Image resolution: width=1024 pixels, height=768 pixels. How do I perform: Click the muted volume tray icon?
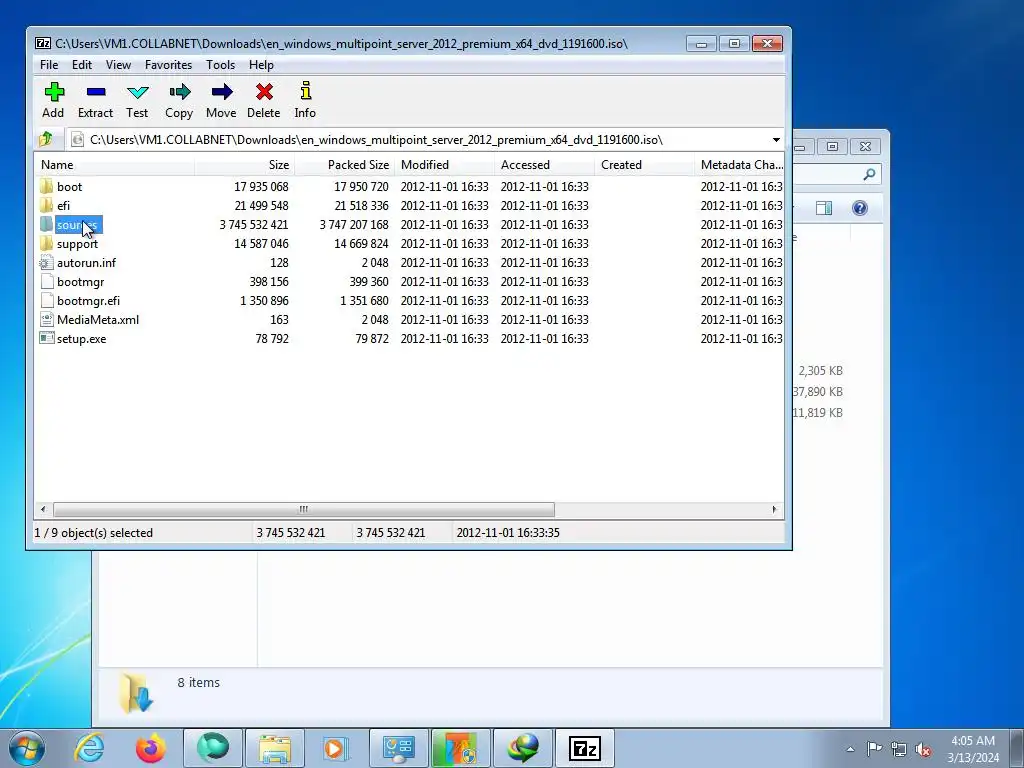click(x=923, y=750)
